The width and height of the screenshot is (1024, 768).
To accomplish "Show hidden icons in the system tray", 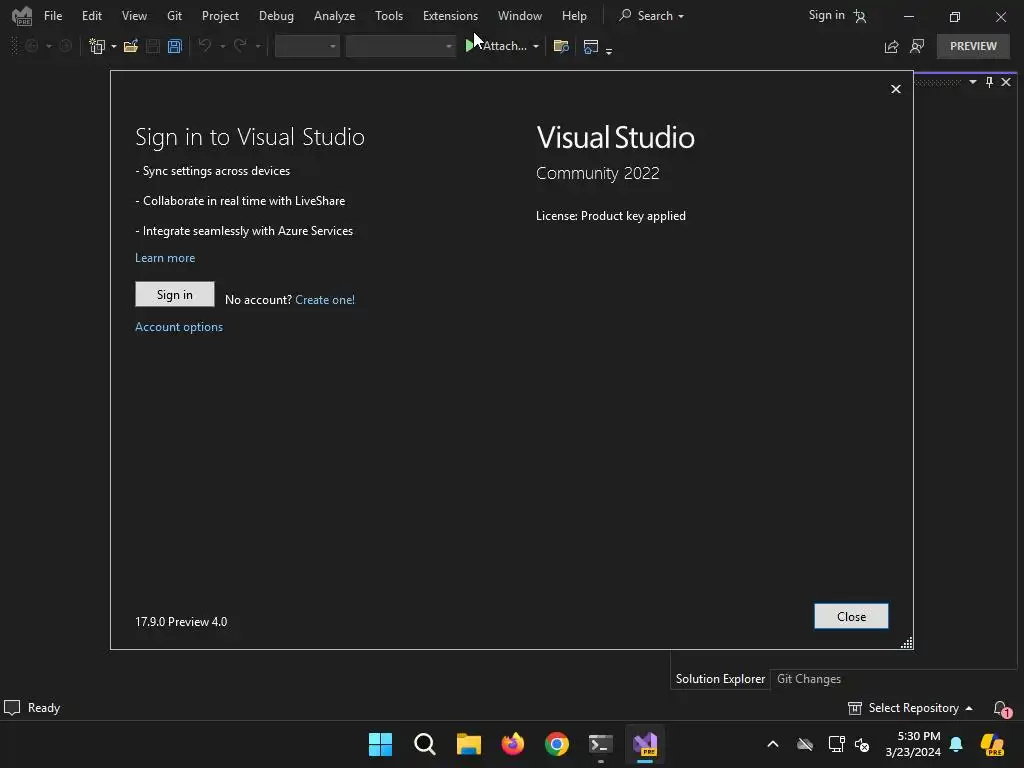I will pos(773,744).
